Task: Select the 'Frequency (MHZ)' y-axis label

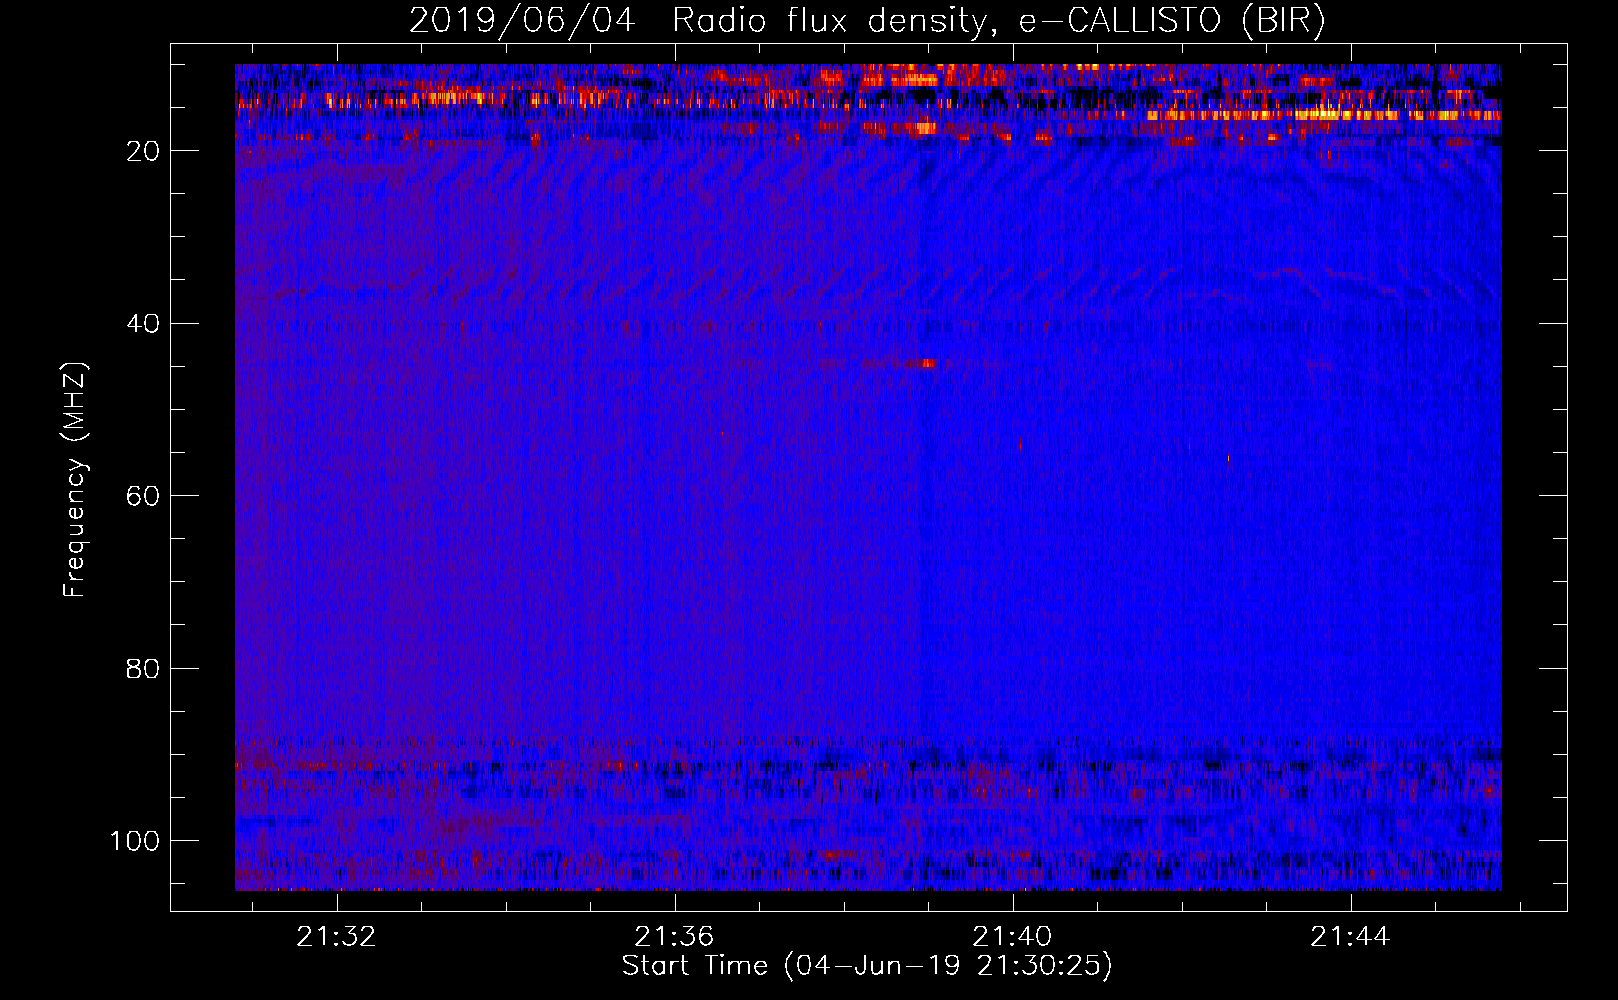Action: 75,479
